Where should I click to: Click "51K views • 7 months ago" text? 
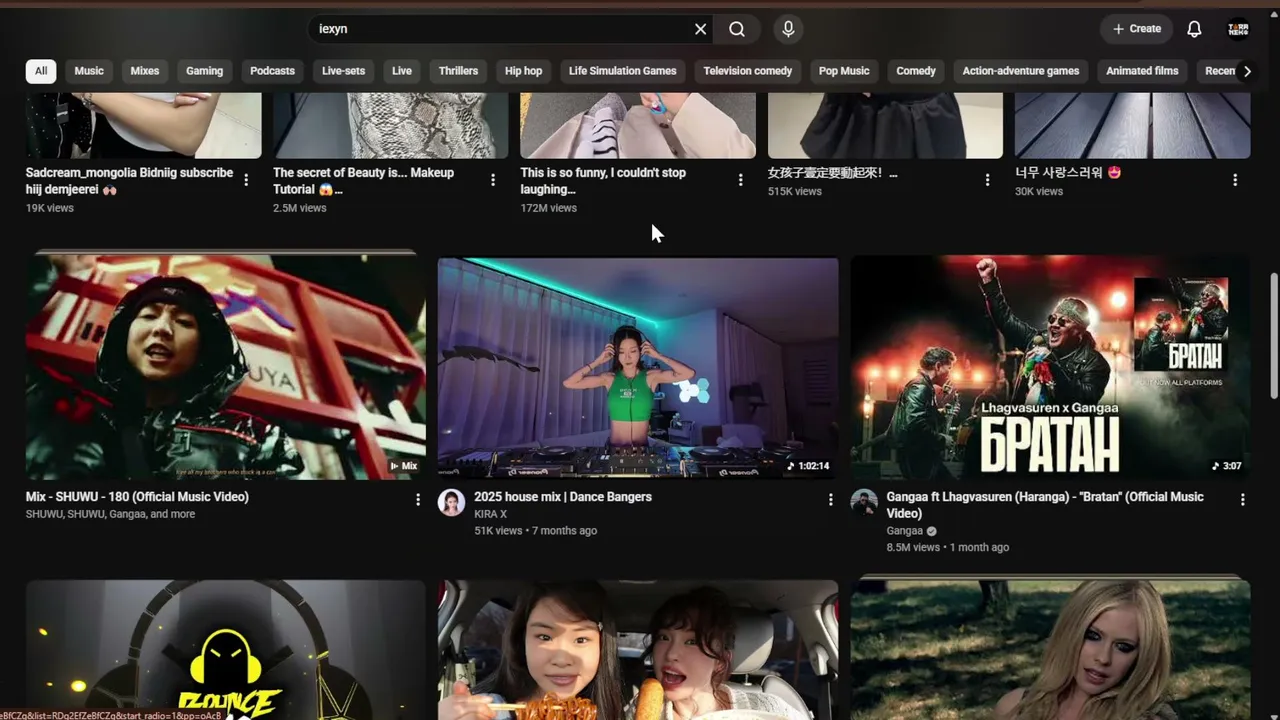click(x=535, y=531)
